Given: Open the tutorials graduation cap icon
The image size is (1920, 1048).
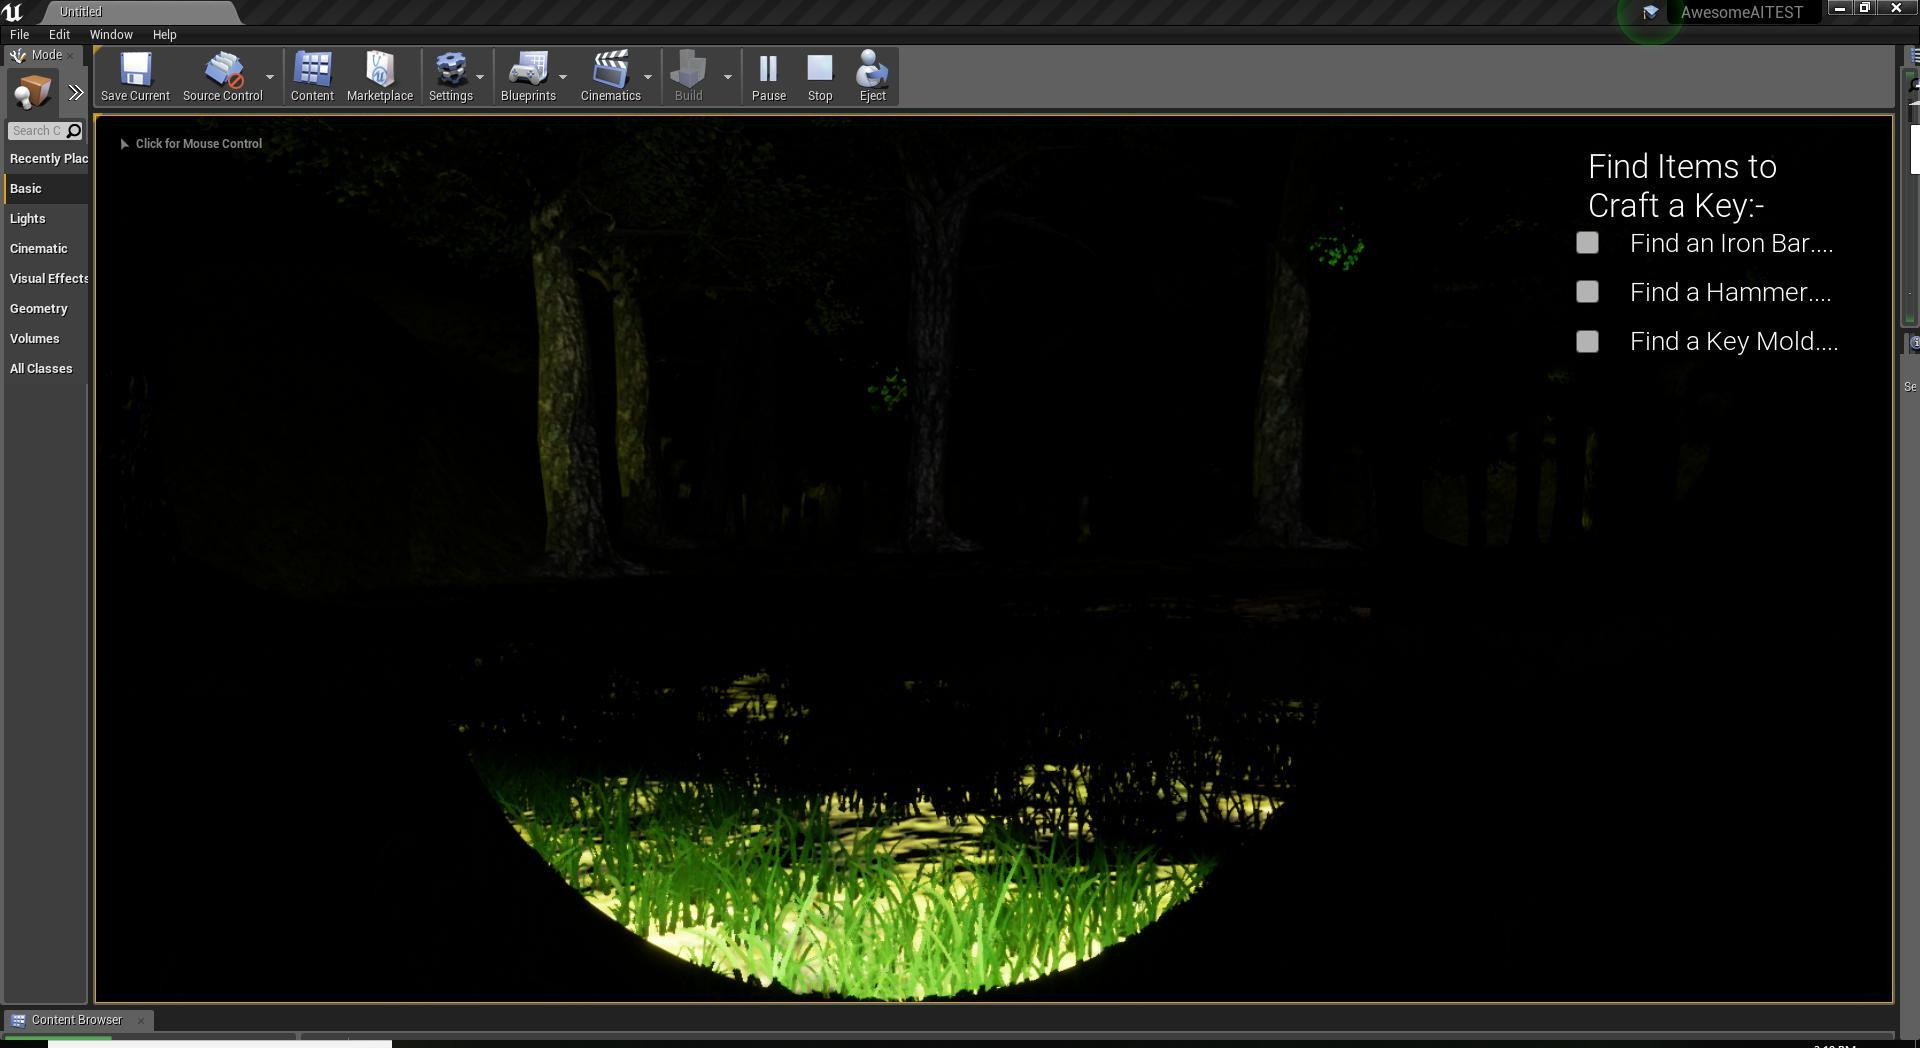Looking at the screenshot, I should point(1650,12).
